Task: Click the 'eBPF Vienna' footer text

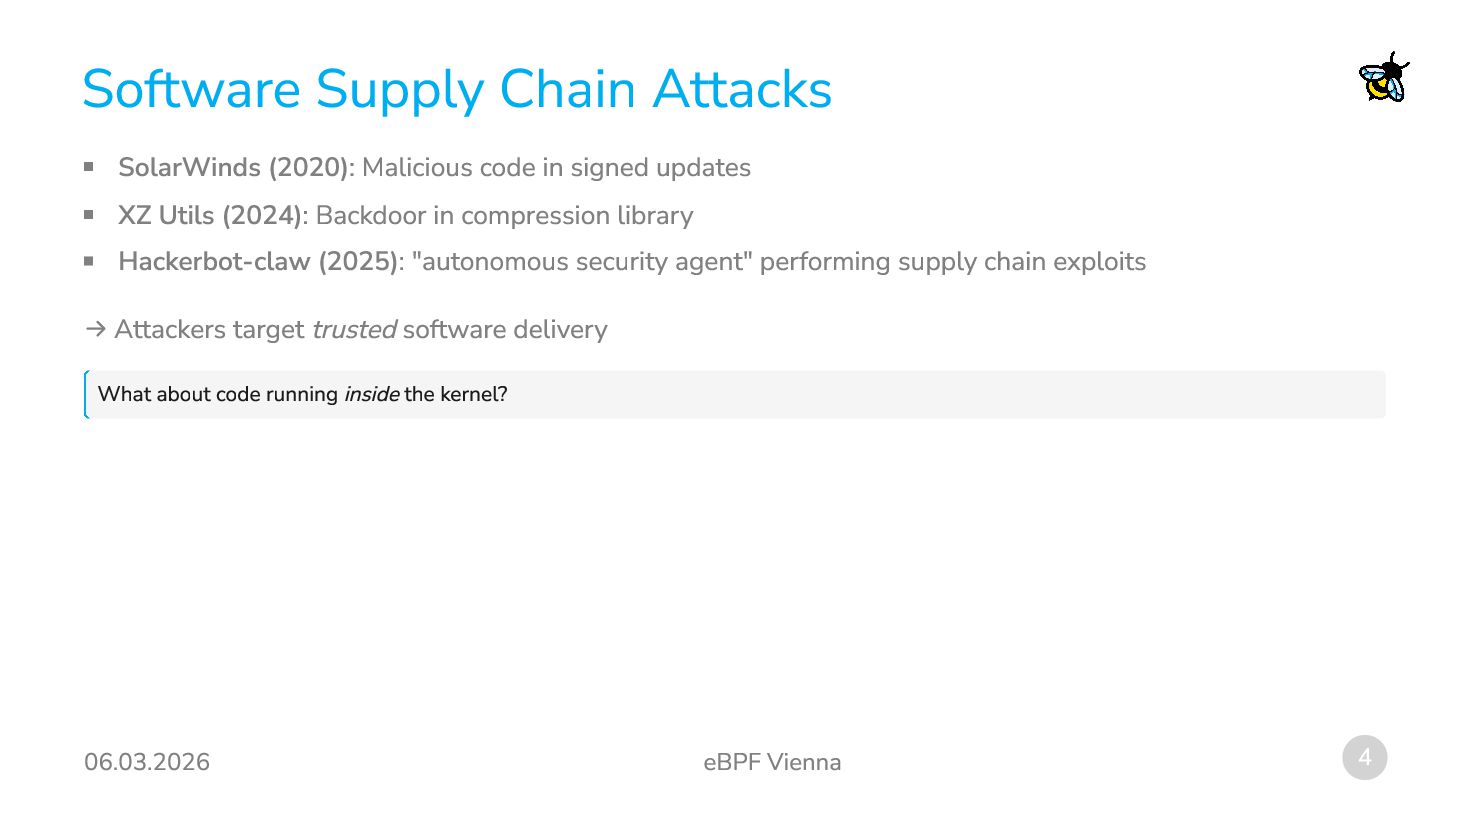Action: click(x=772, y=762)
